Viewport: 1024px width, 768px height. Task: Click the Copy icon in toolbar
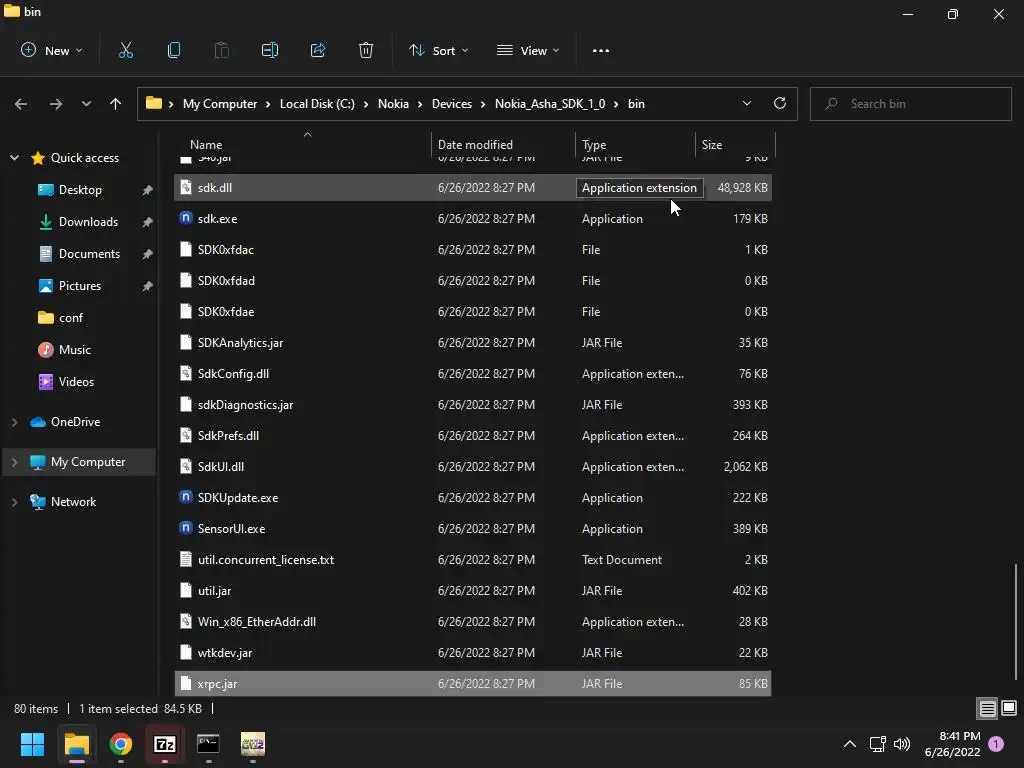174,50
